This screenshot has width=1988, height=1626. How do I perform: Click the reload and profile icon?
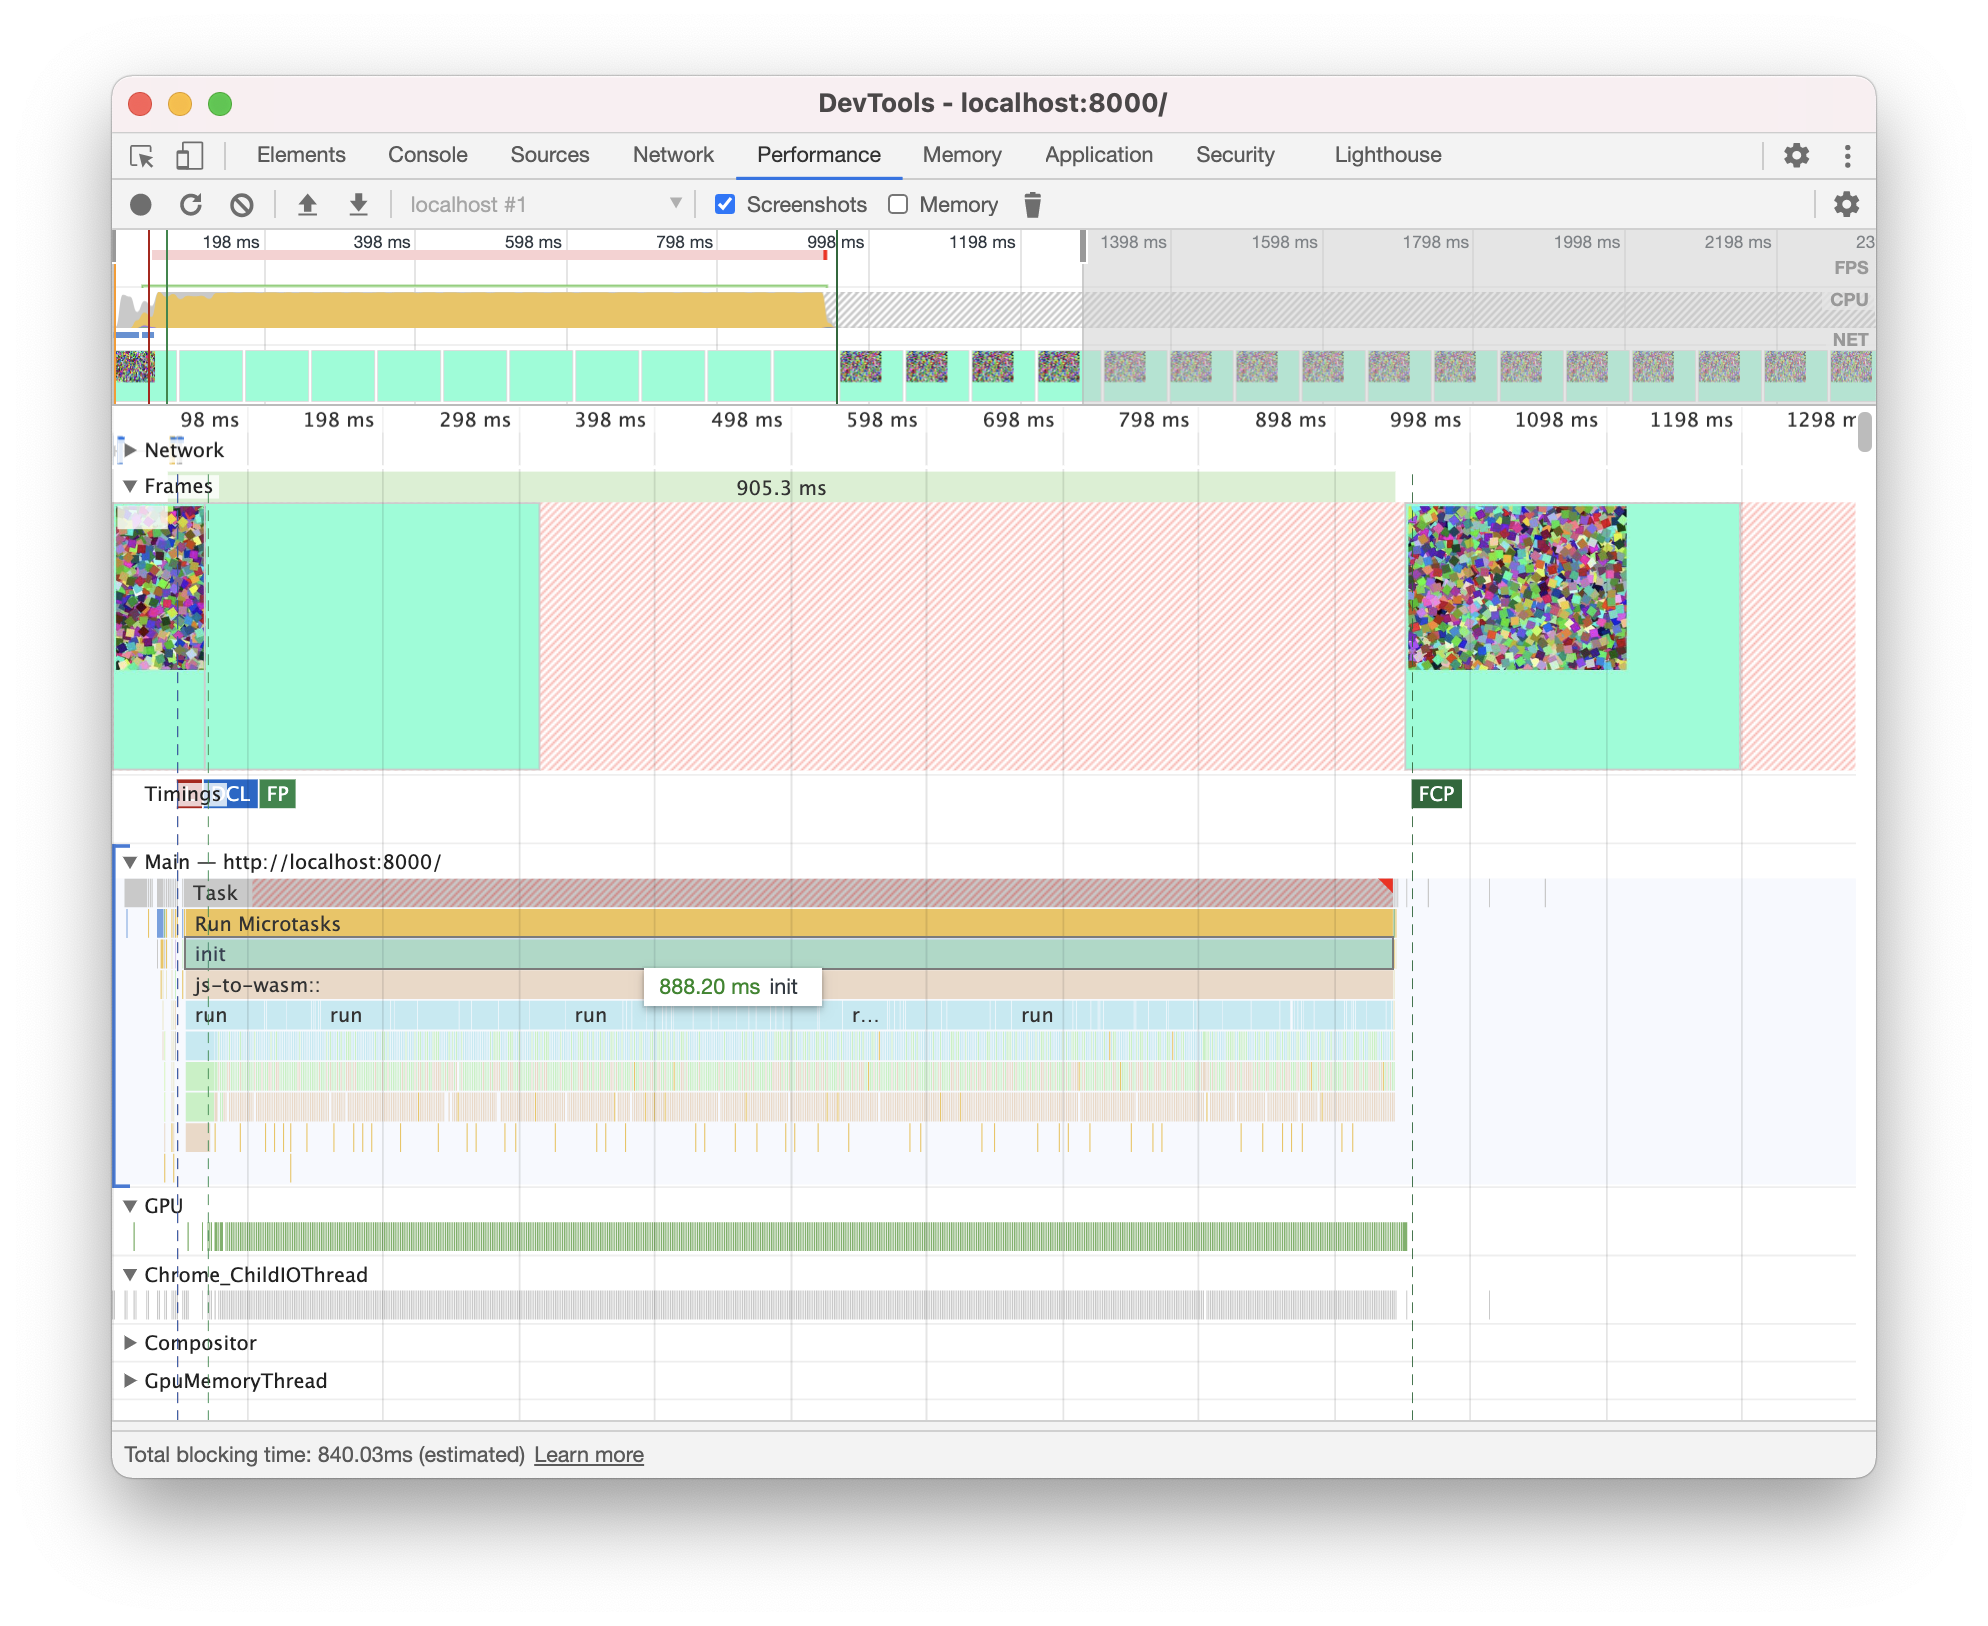pos(191,205)
